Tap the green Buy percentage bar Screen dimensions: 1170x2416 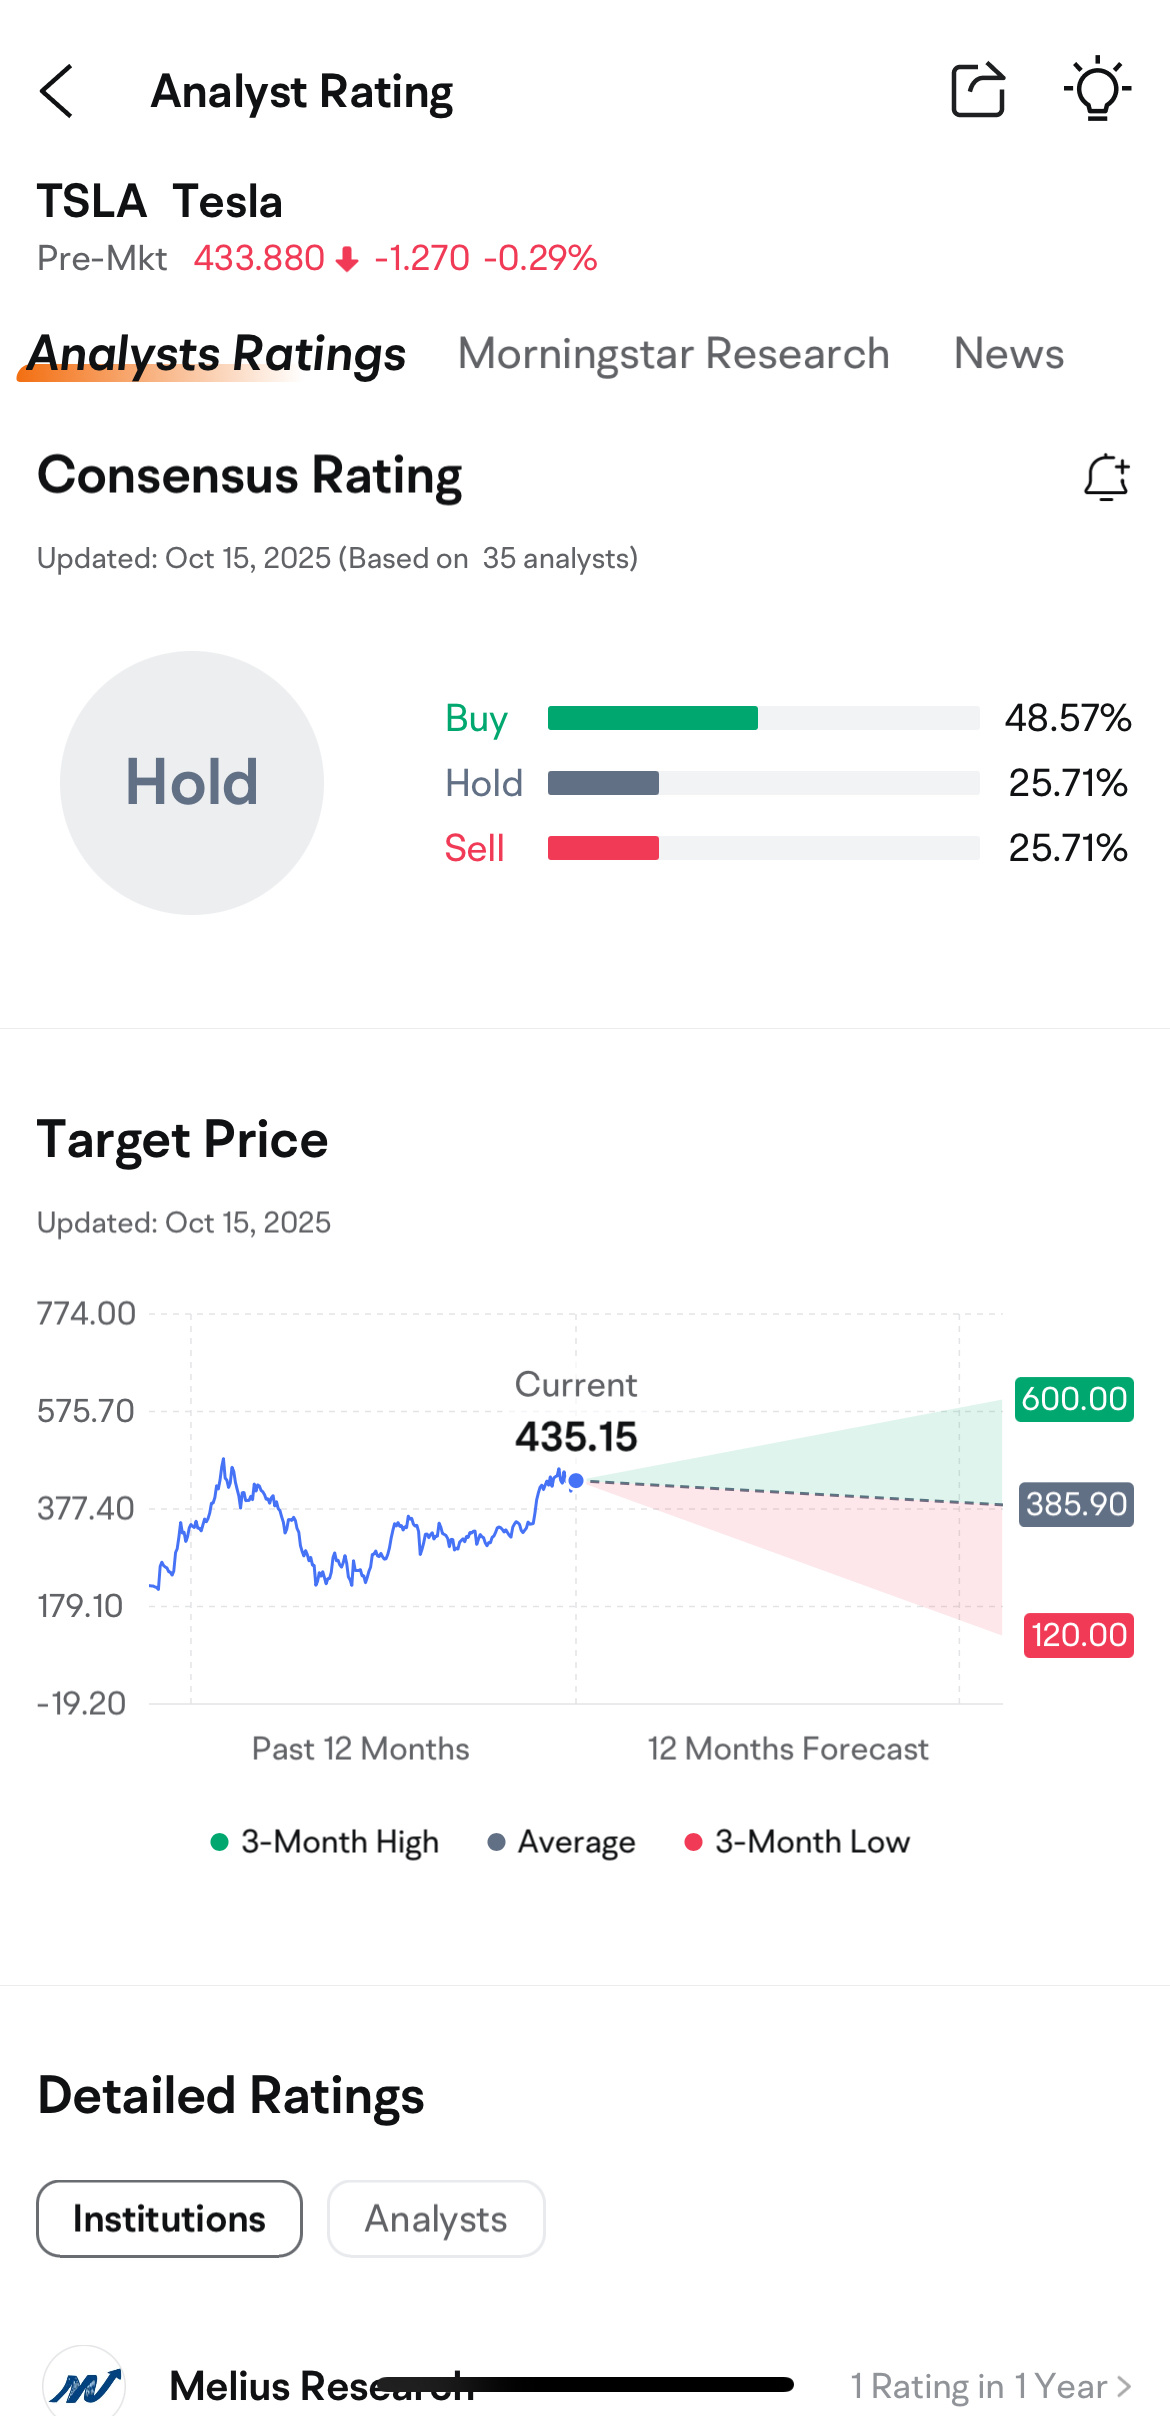click(653, 718)
